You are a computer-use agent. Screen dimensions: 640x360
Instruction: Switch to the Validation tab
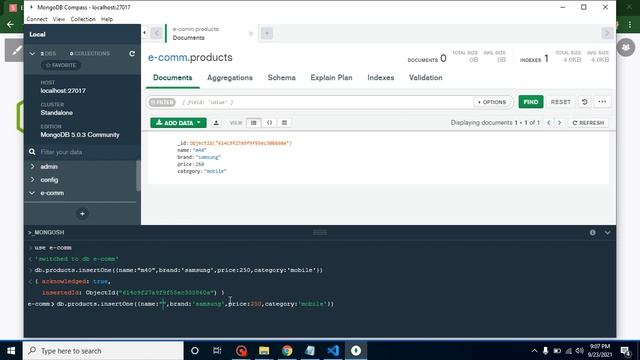426,78
